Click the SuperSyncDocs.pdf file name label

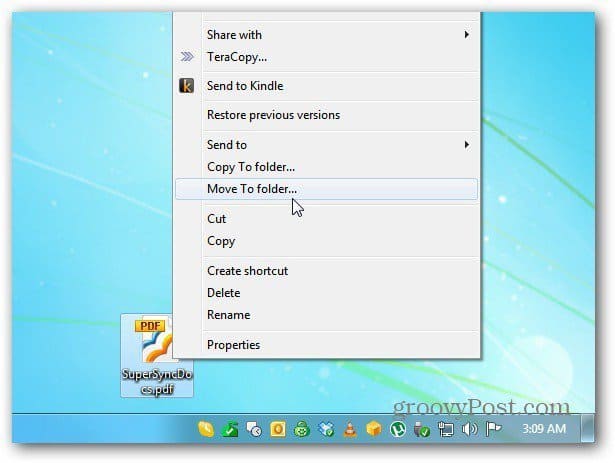coord(157,381)
